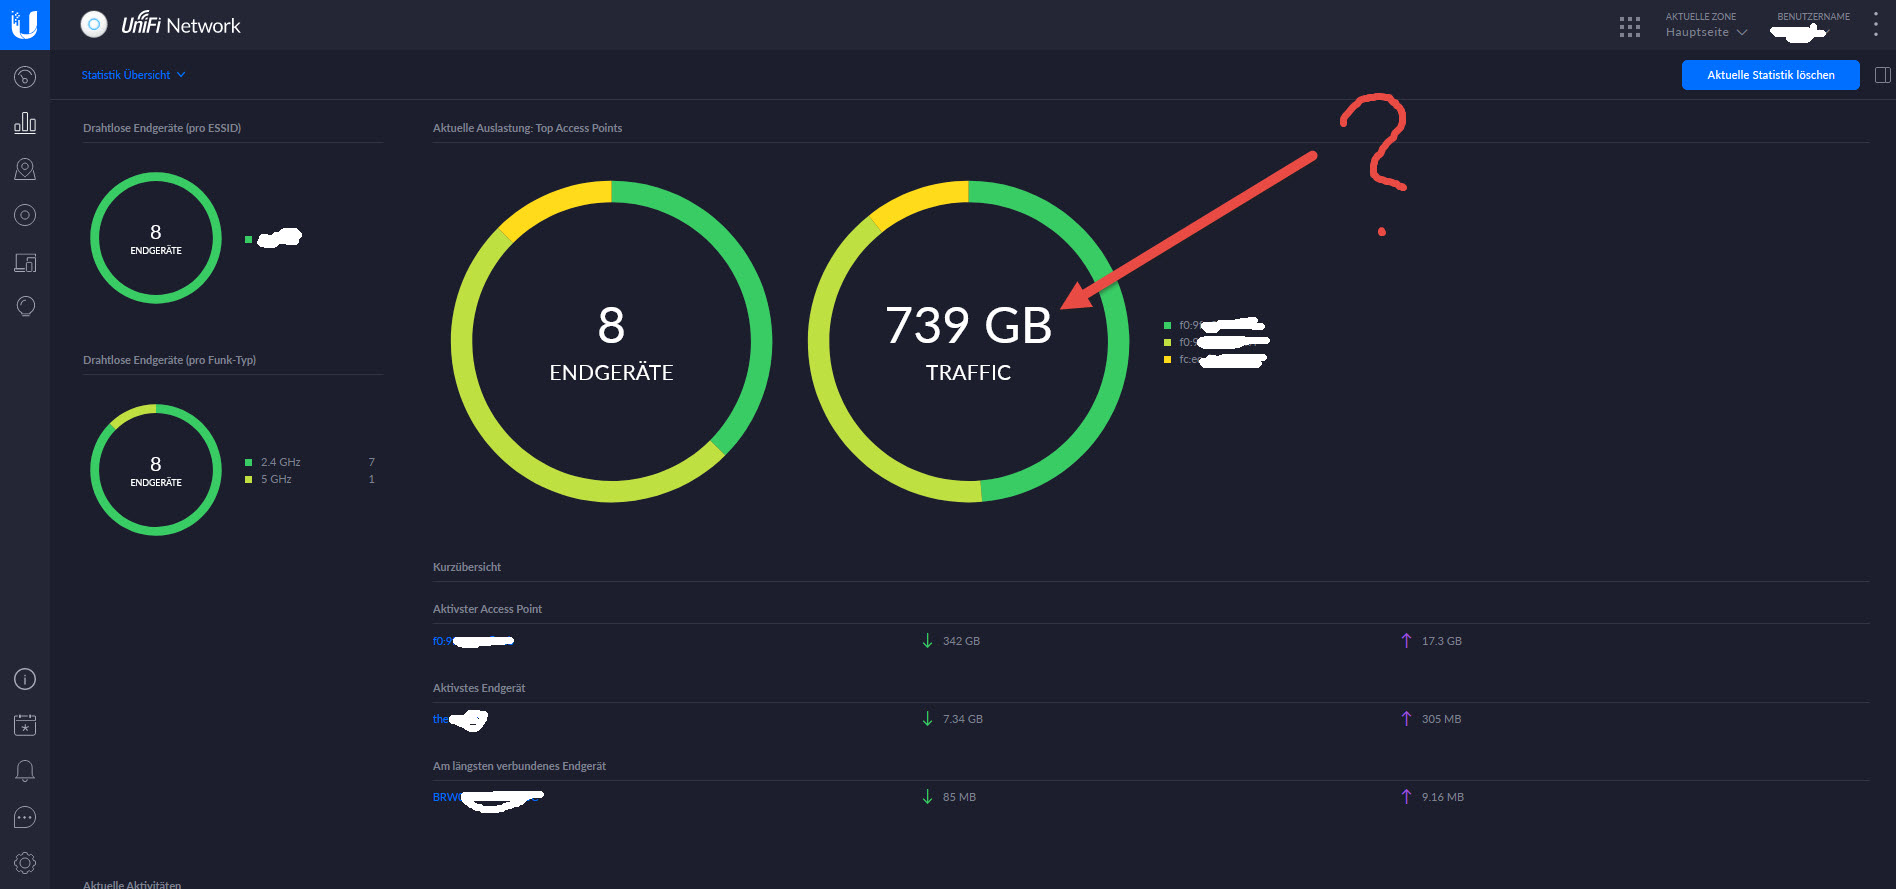This screenshot has height=889, width=1896.
Task: Open the Clients sidebar icon
Action: coord(25,262)
